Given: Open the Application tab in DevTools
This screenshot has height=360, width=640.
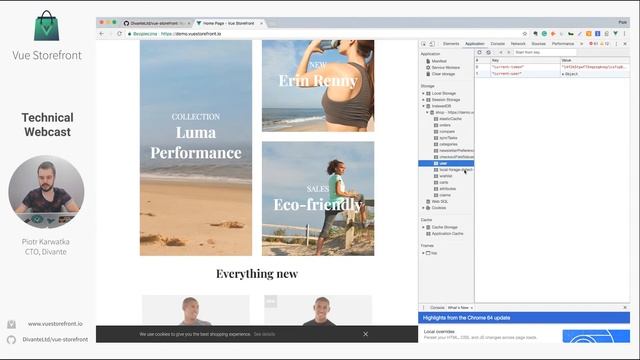Looking at the screenshot, I should pos(475,44).
